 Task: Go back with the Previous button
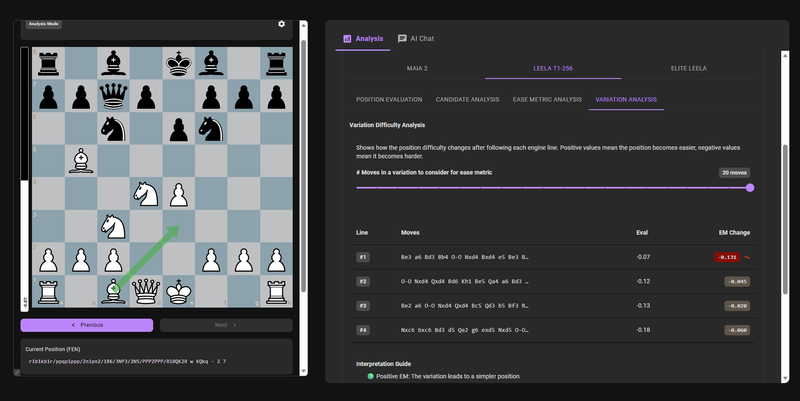pos(87,325)
